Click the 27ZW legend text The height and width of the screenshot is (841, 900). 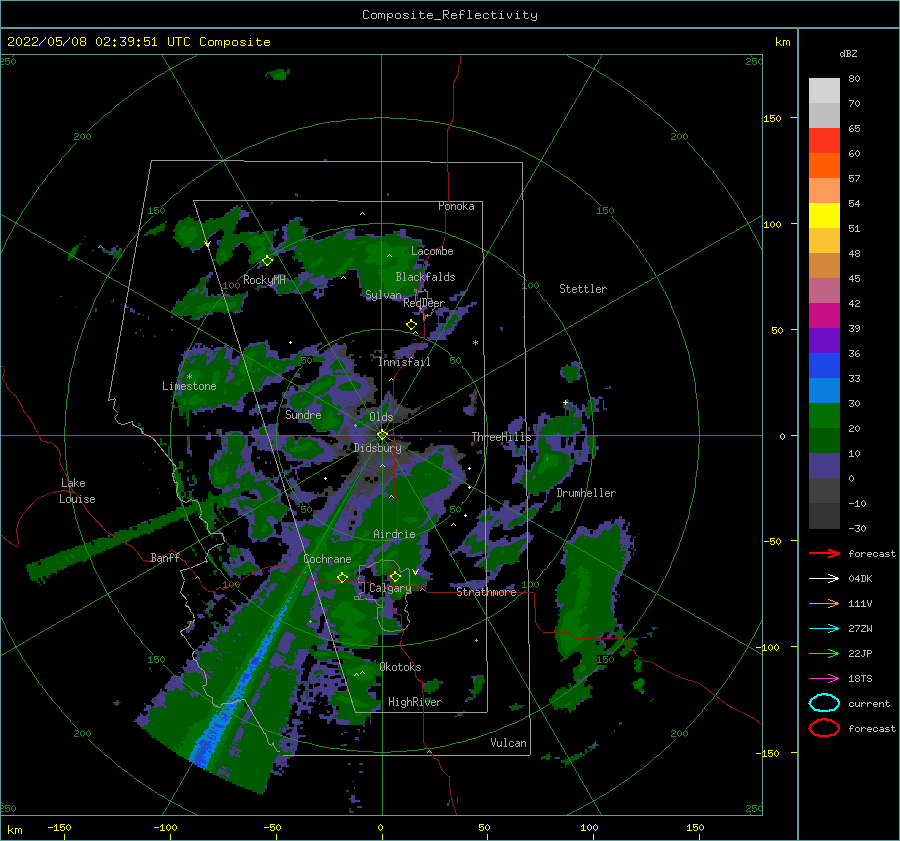(x=860, y=629)
